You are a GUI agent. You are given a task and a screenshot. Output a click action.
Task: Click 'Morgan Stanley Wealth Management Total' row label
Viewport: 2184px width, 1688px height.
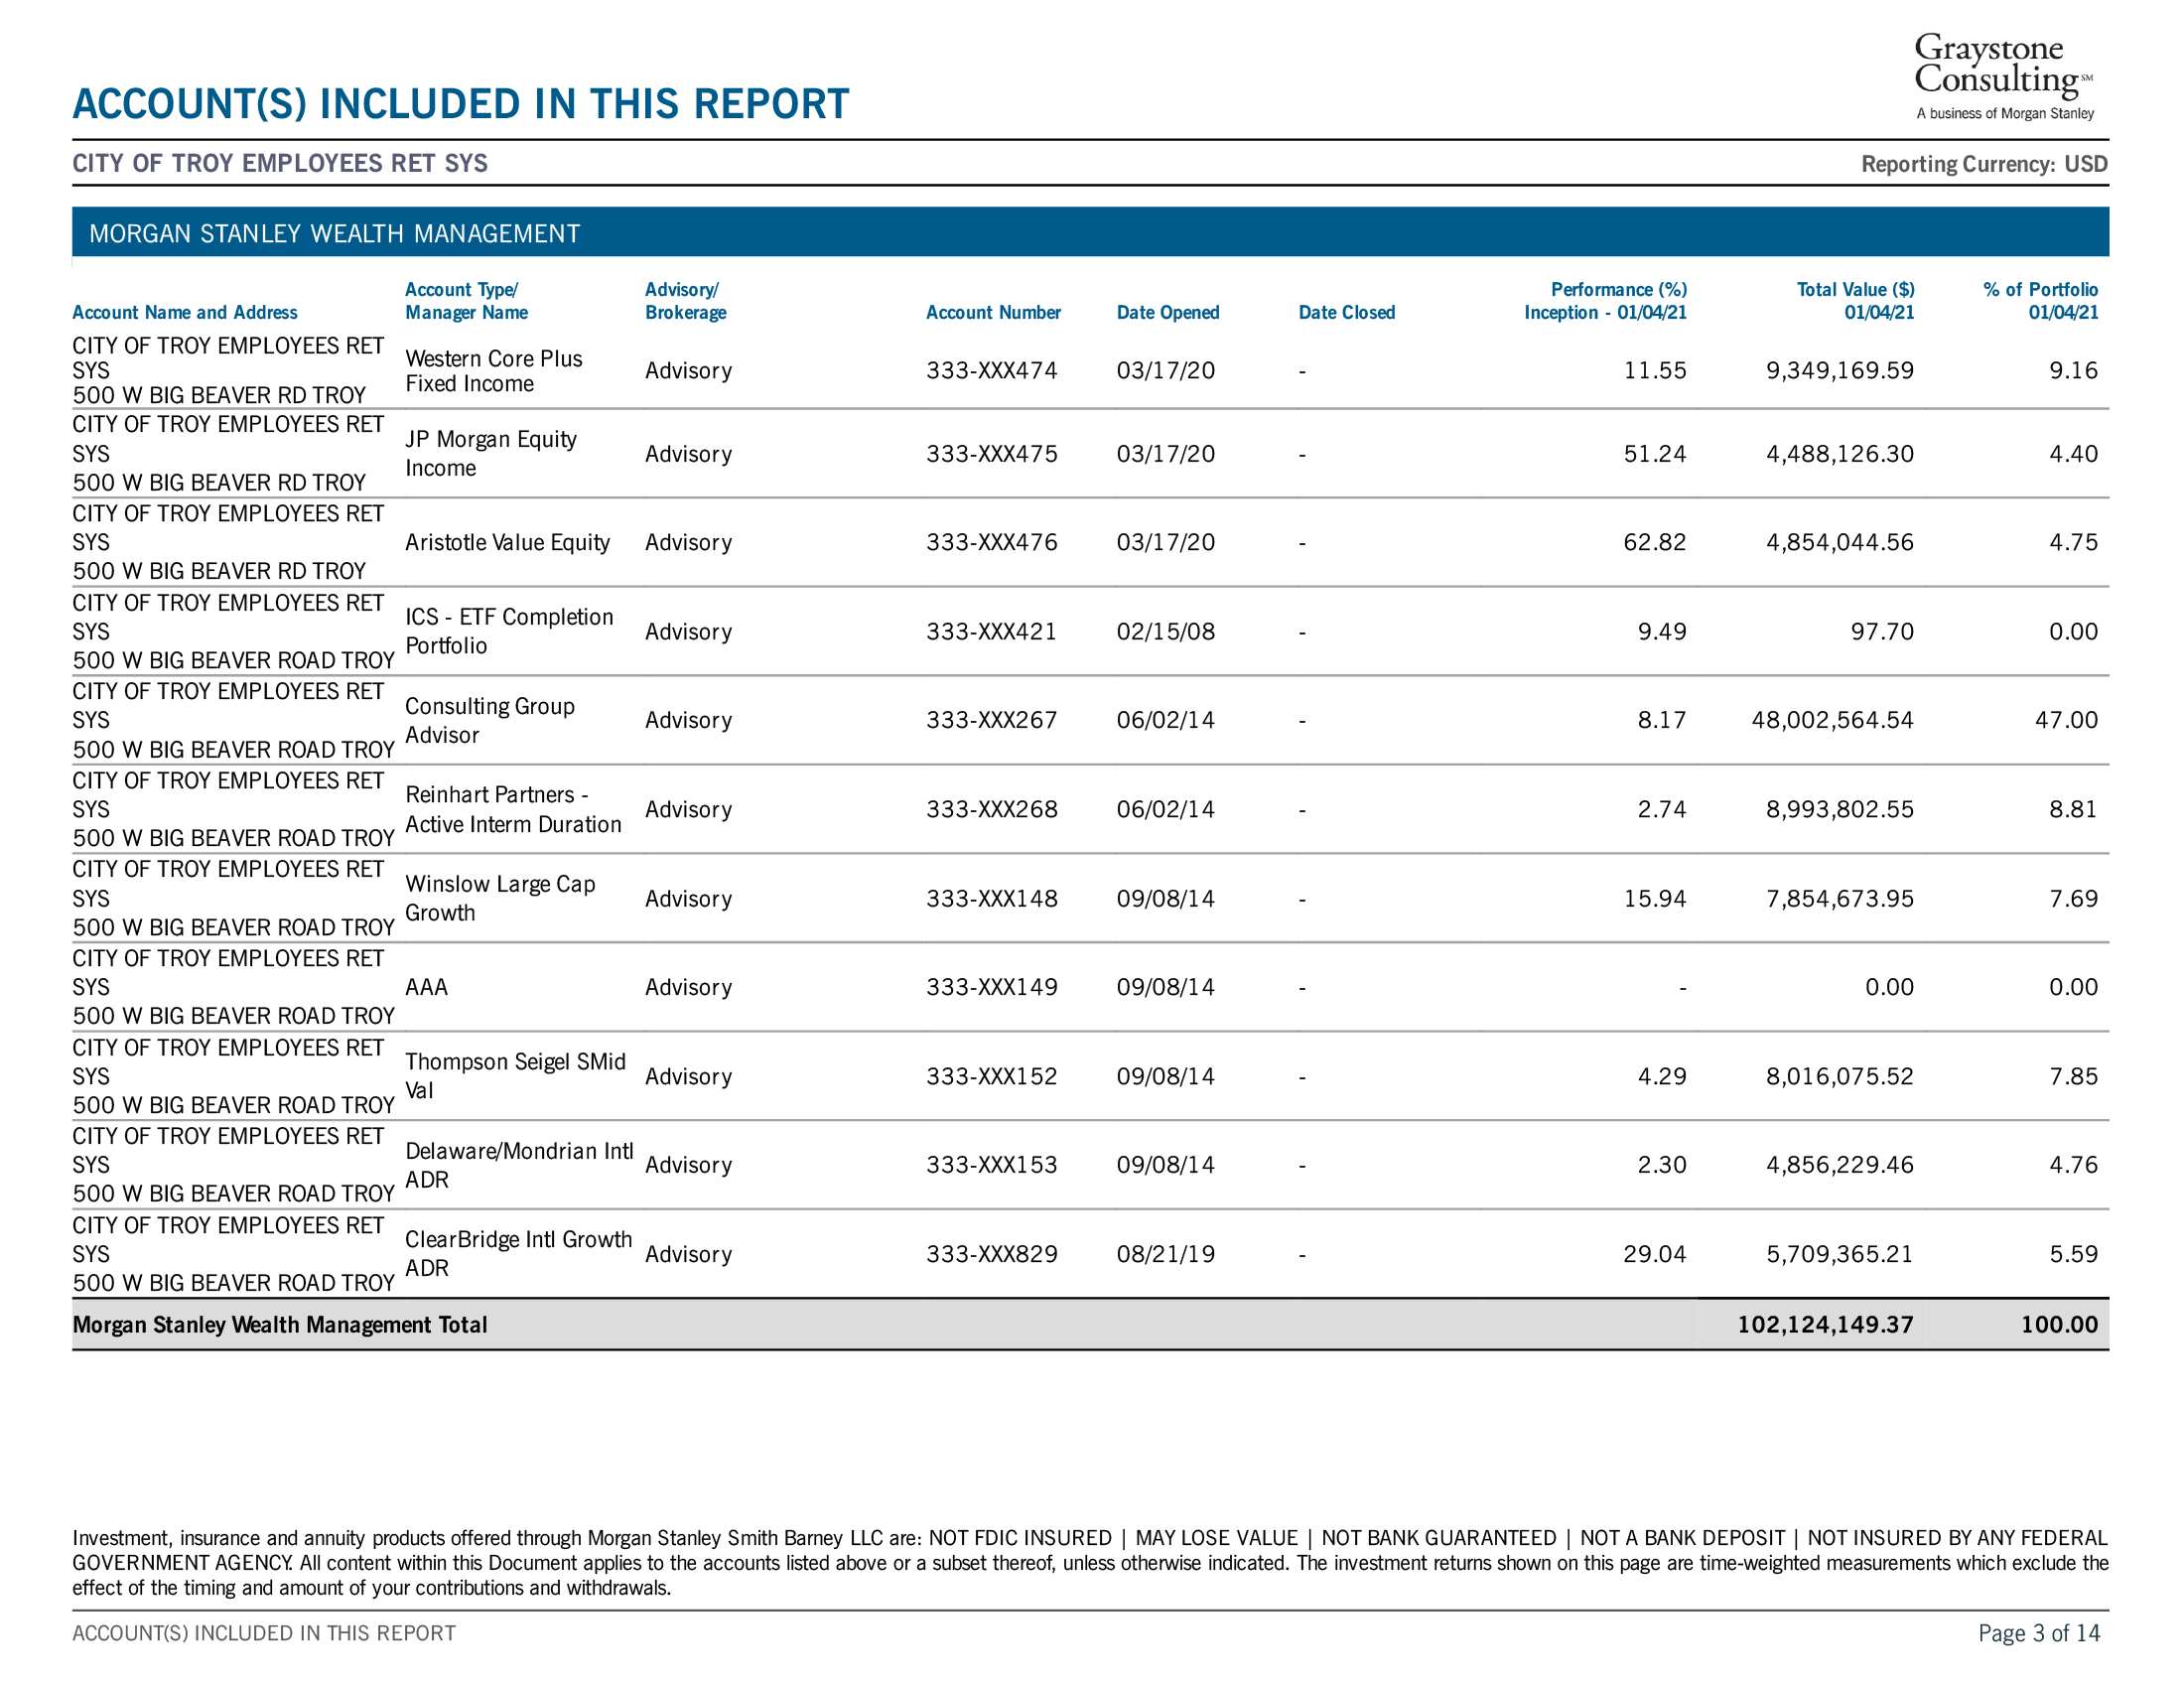[x=280, y=1324]
